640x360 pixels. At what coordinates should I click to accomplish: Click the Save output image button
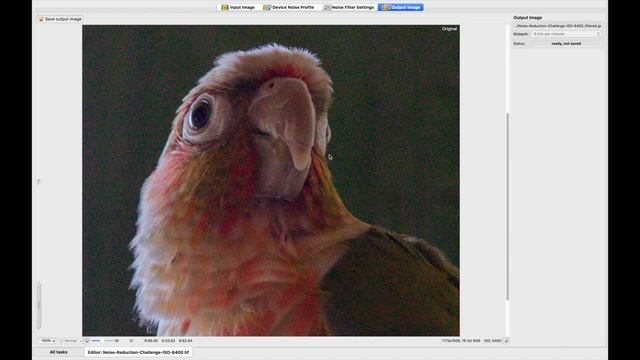tap(60, 19)
